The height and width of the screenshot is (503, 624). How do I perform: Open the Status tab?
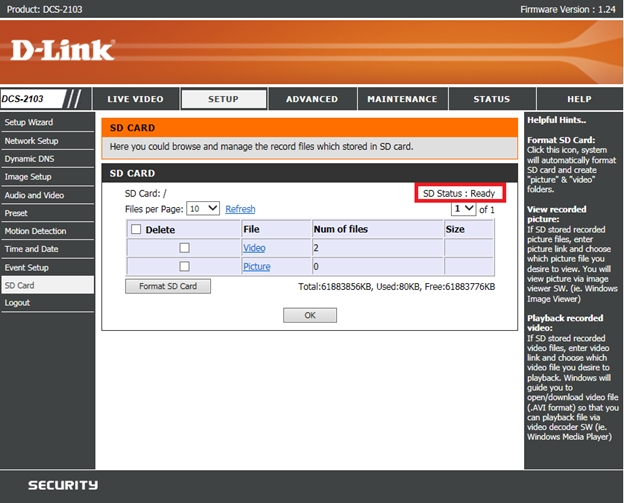pyautogui.click(x=491, y=99)
